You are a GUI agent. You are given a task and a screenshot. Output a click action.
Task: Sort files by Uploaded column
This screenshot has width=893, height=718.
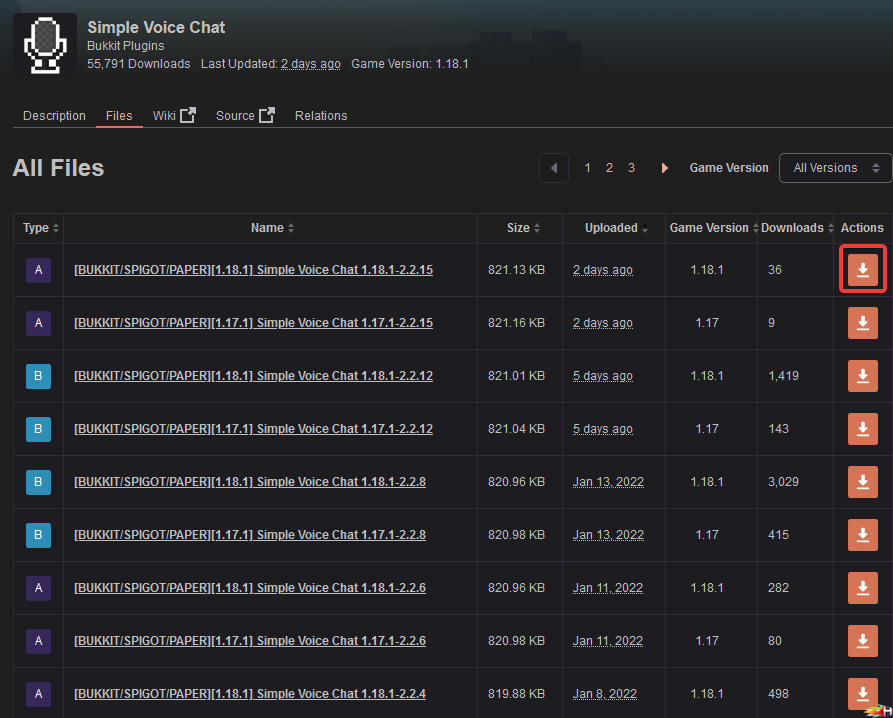(x=616, y=228)
